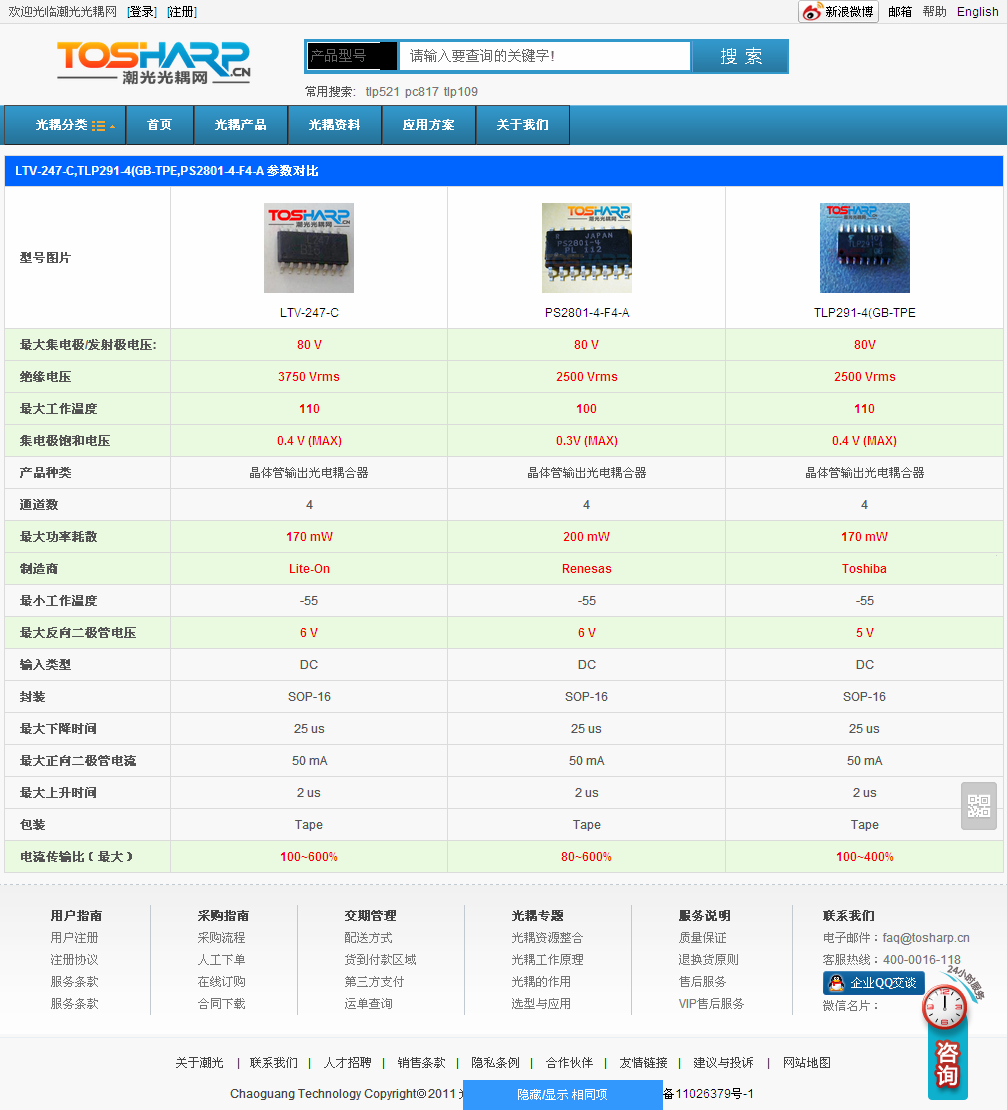Screen dimensions: 1007x1110
Task: Click the keyword search input field
Action: (544, 56)
